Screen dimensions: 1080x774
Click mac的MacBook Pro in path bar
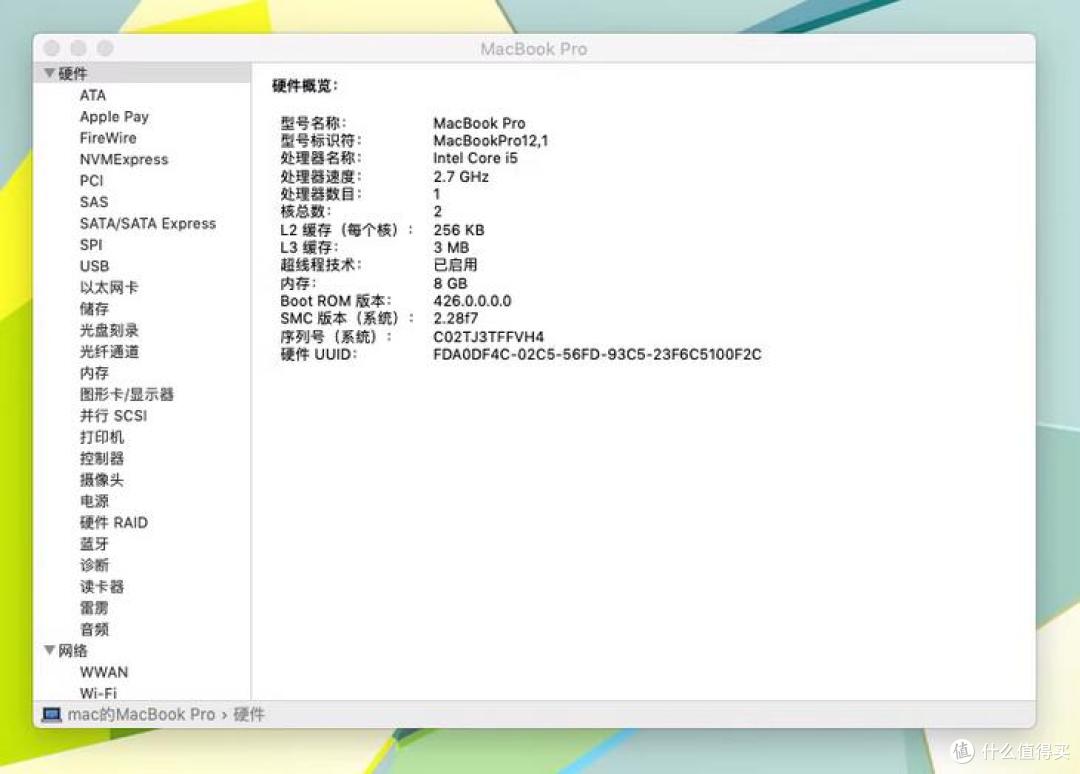click(x=141, y=714)
